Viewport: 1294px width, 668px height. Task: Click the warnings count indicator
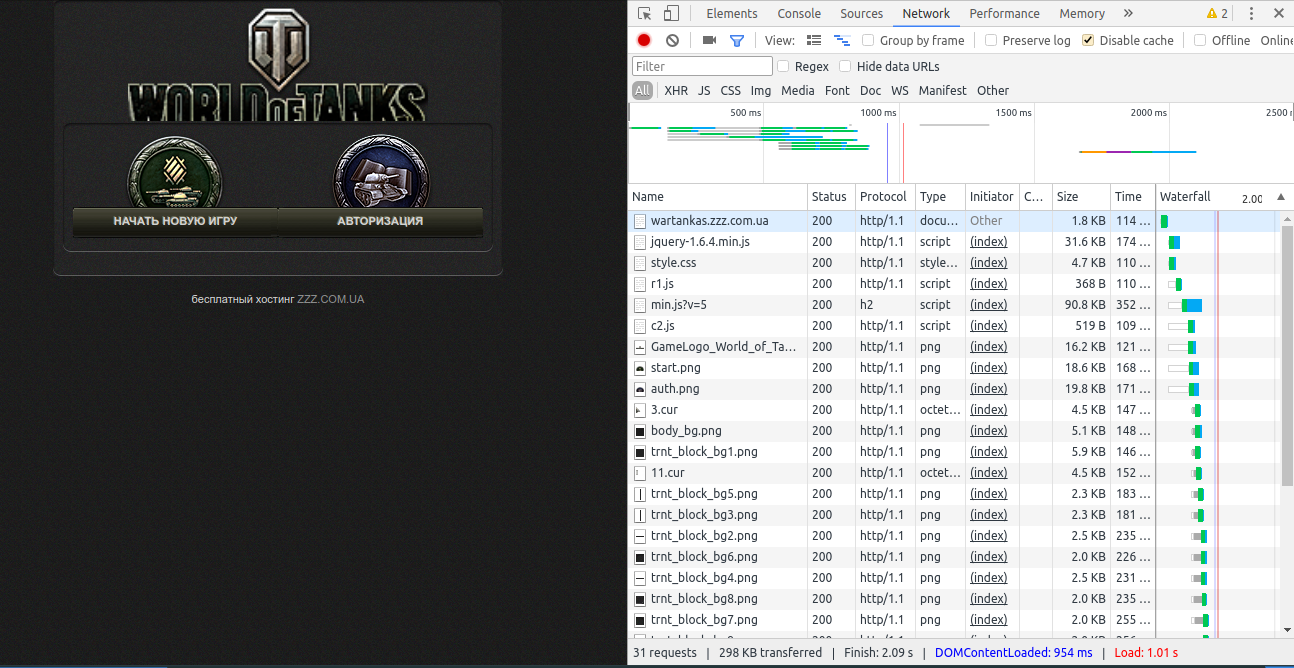1217,13
